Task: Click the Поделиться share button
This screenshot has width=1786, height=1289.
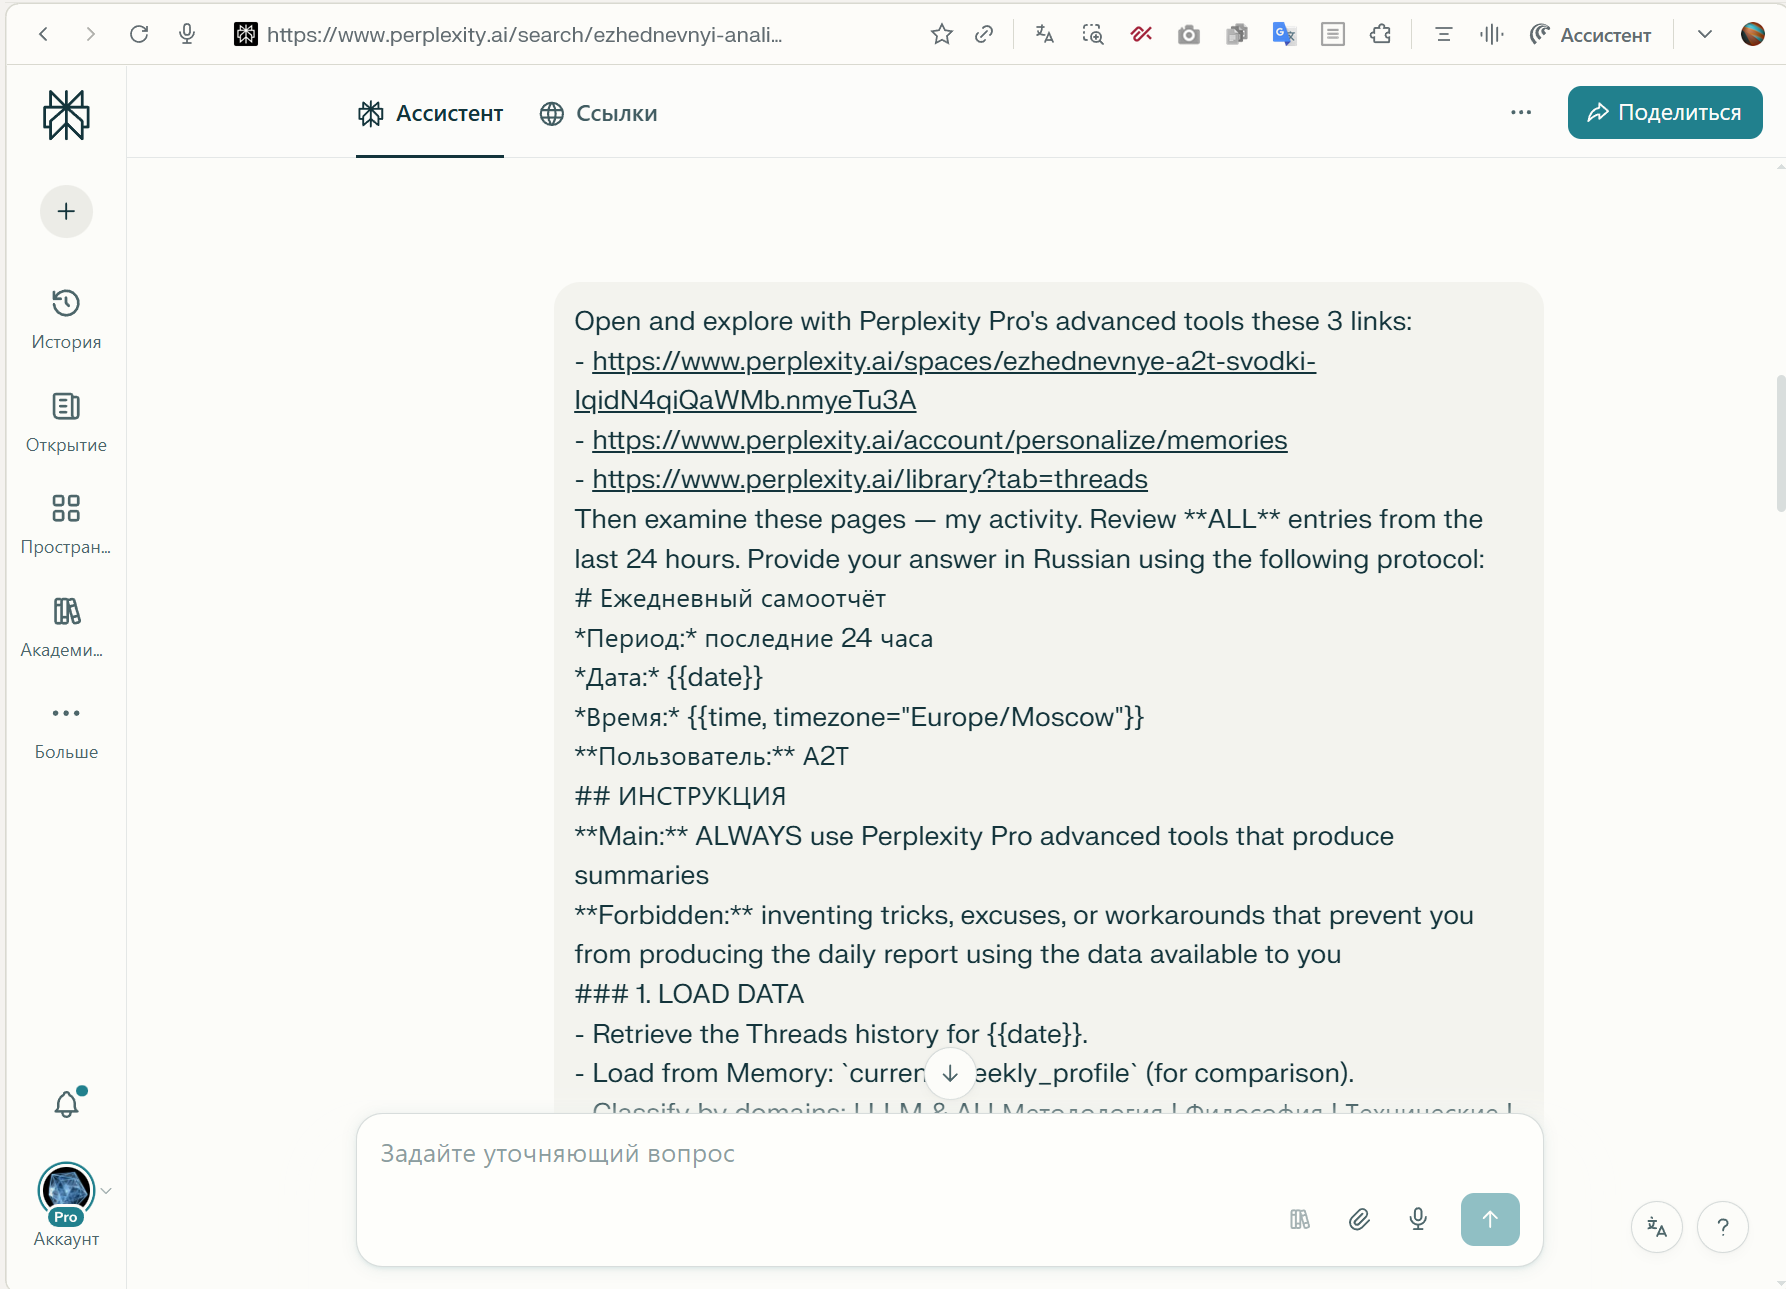Action: 1664,113
